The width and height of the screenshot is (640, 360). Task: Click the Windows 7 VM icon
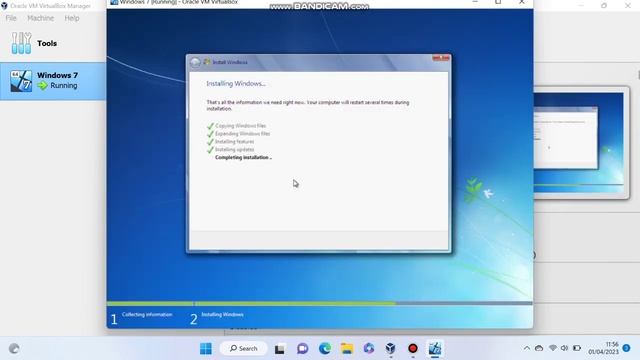tap(21, 81)
